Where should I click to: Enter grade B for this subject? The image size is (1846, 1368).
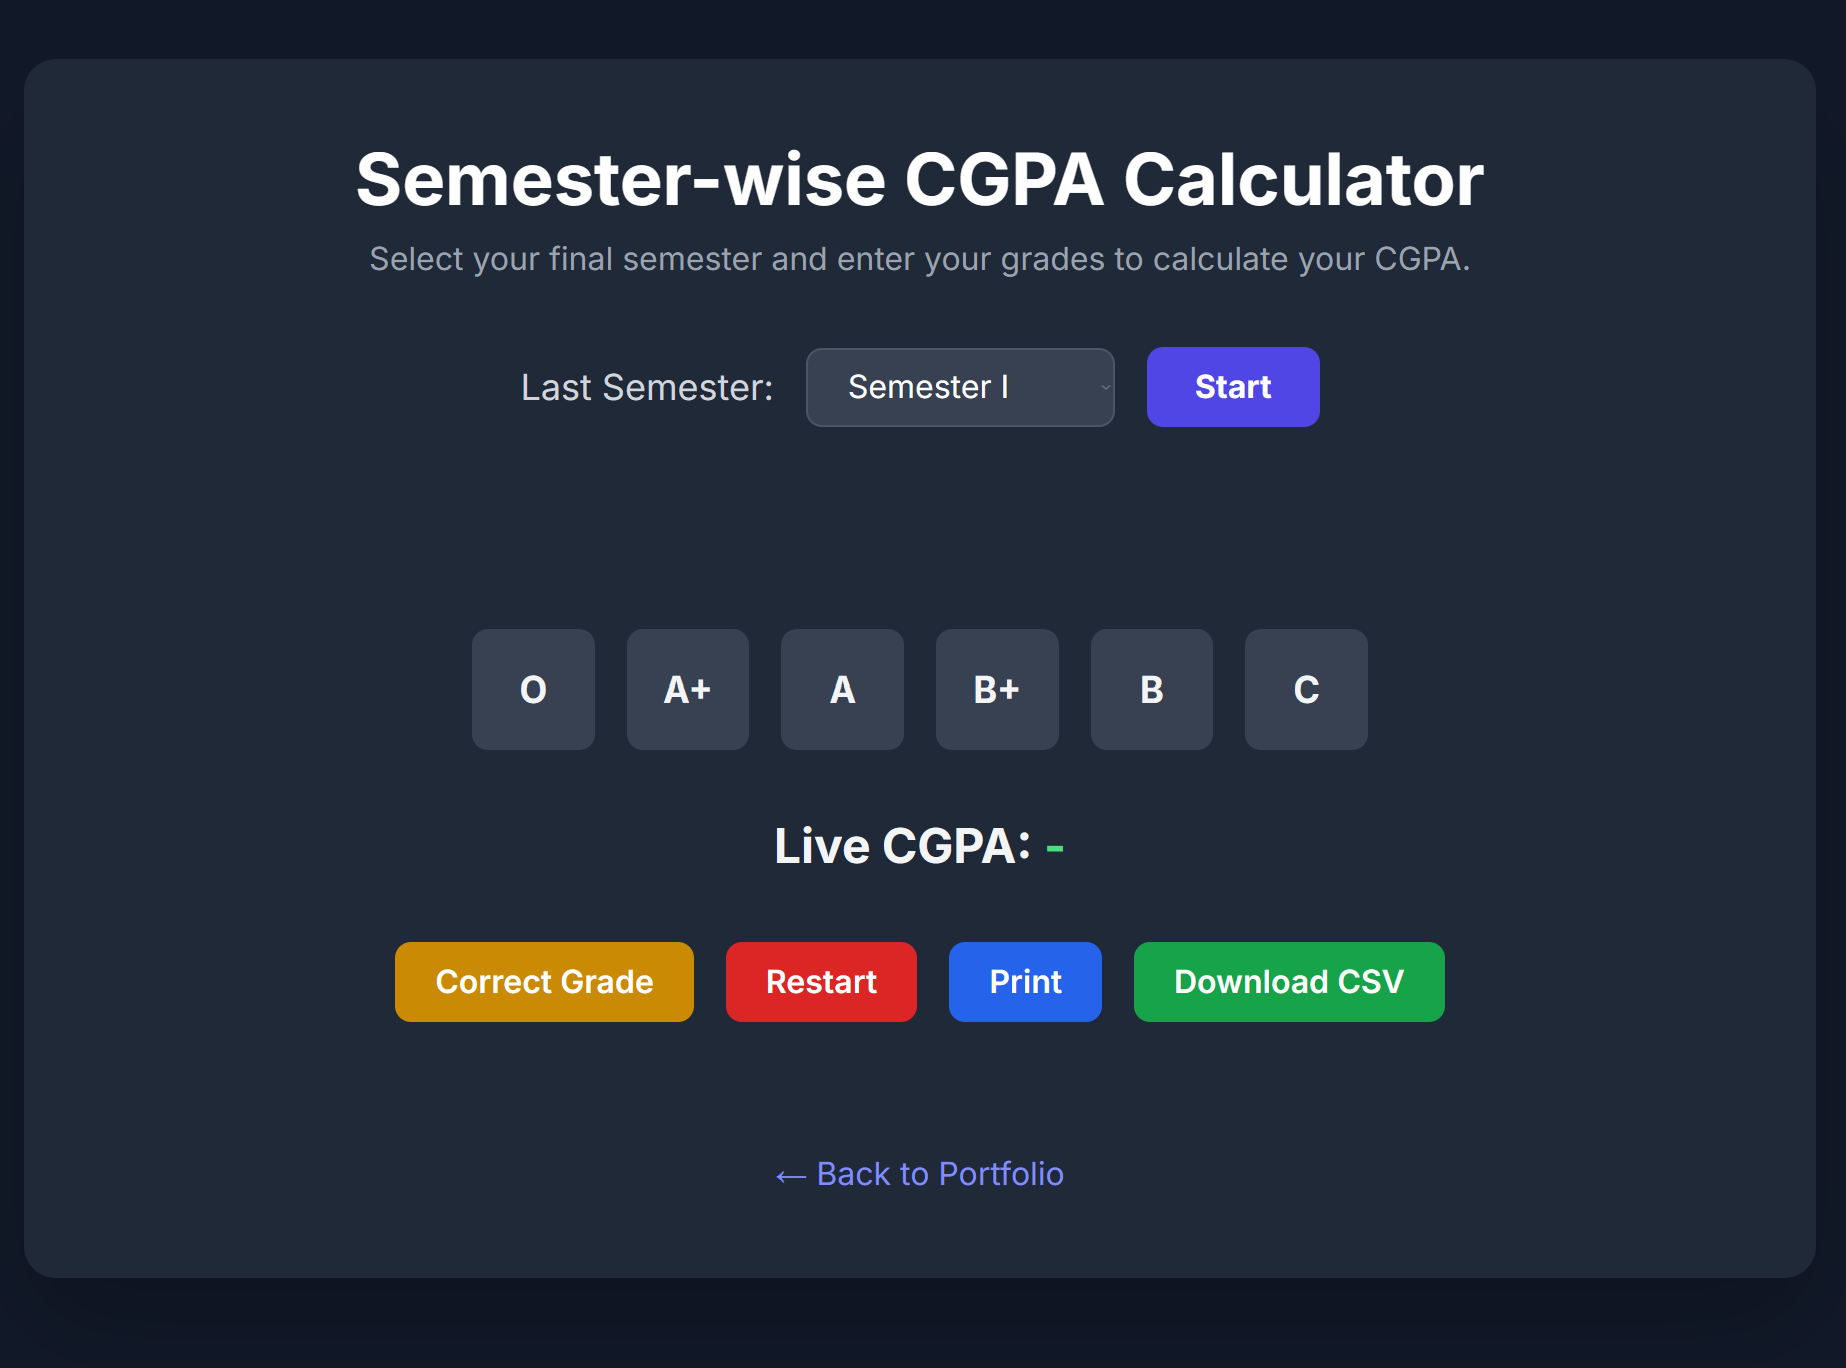click(x=1151, y=689)
